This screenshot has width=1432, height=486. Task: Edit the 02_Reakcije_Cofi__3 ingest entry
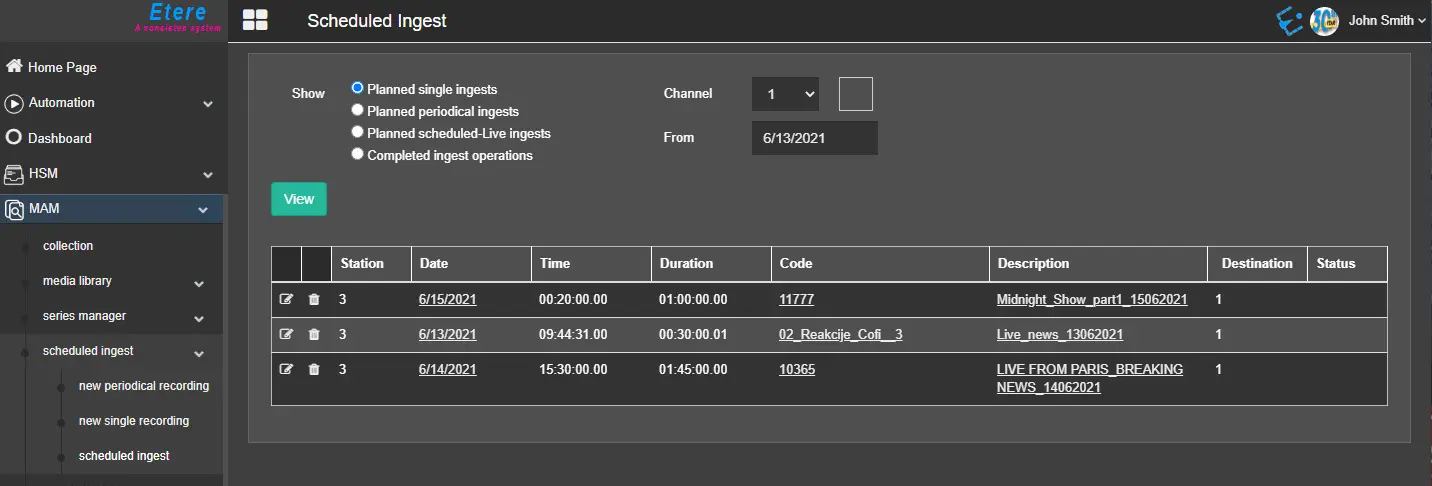[x=287, y=335]
